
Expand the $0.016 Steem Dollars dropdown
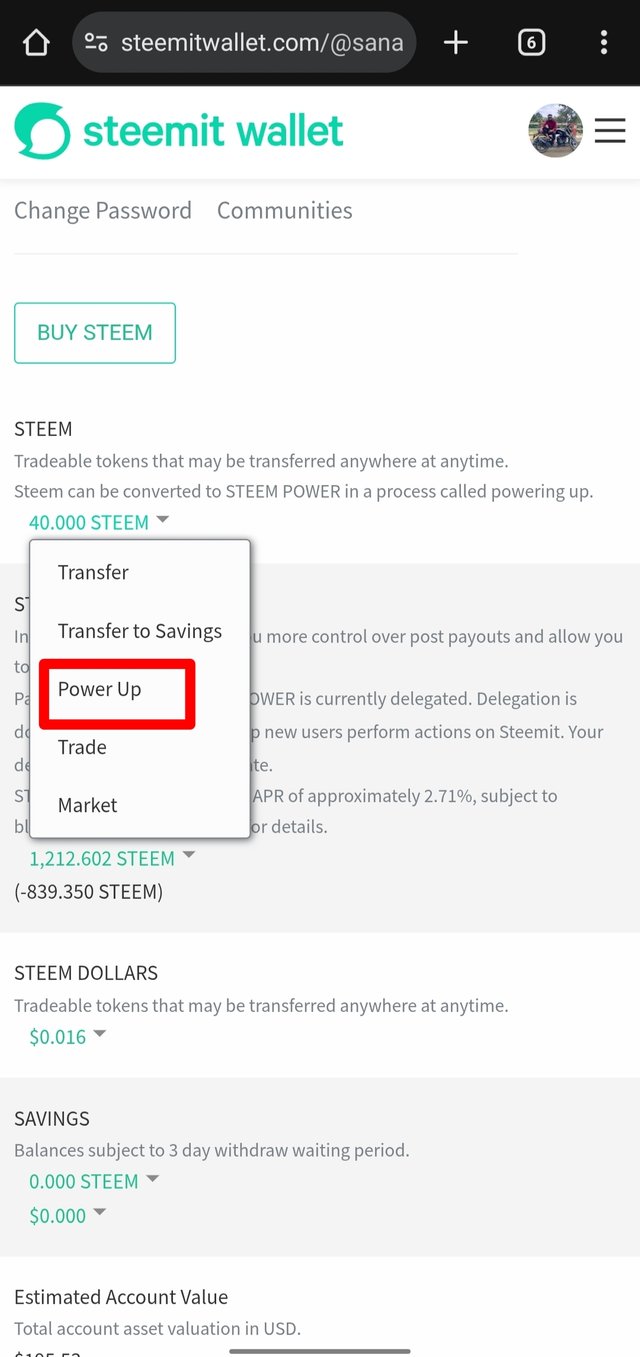[67, 1037]
